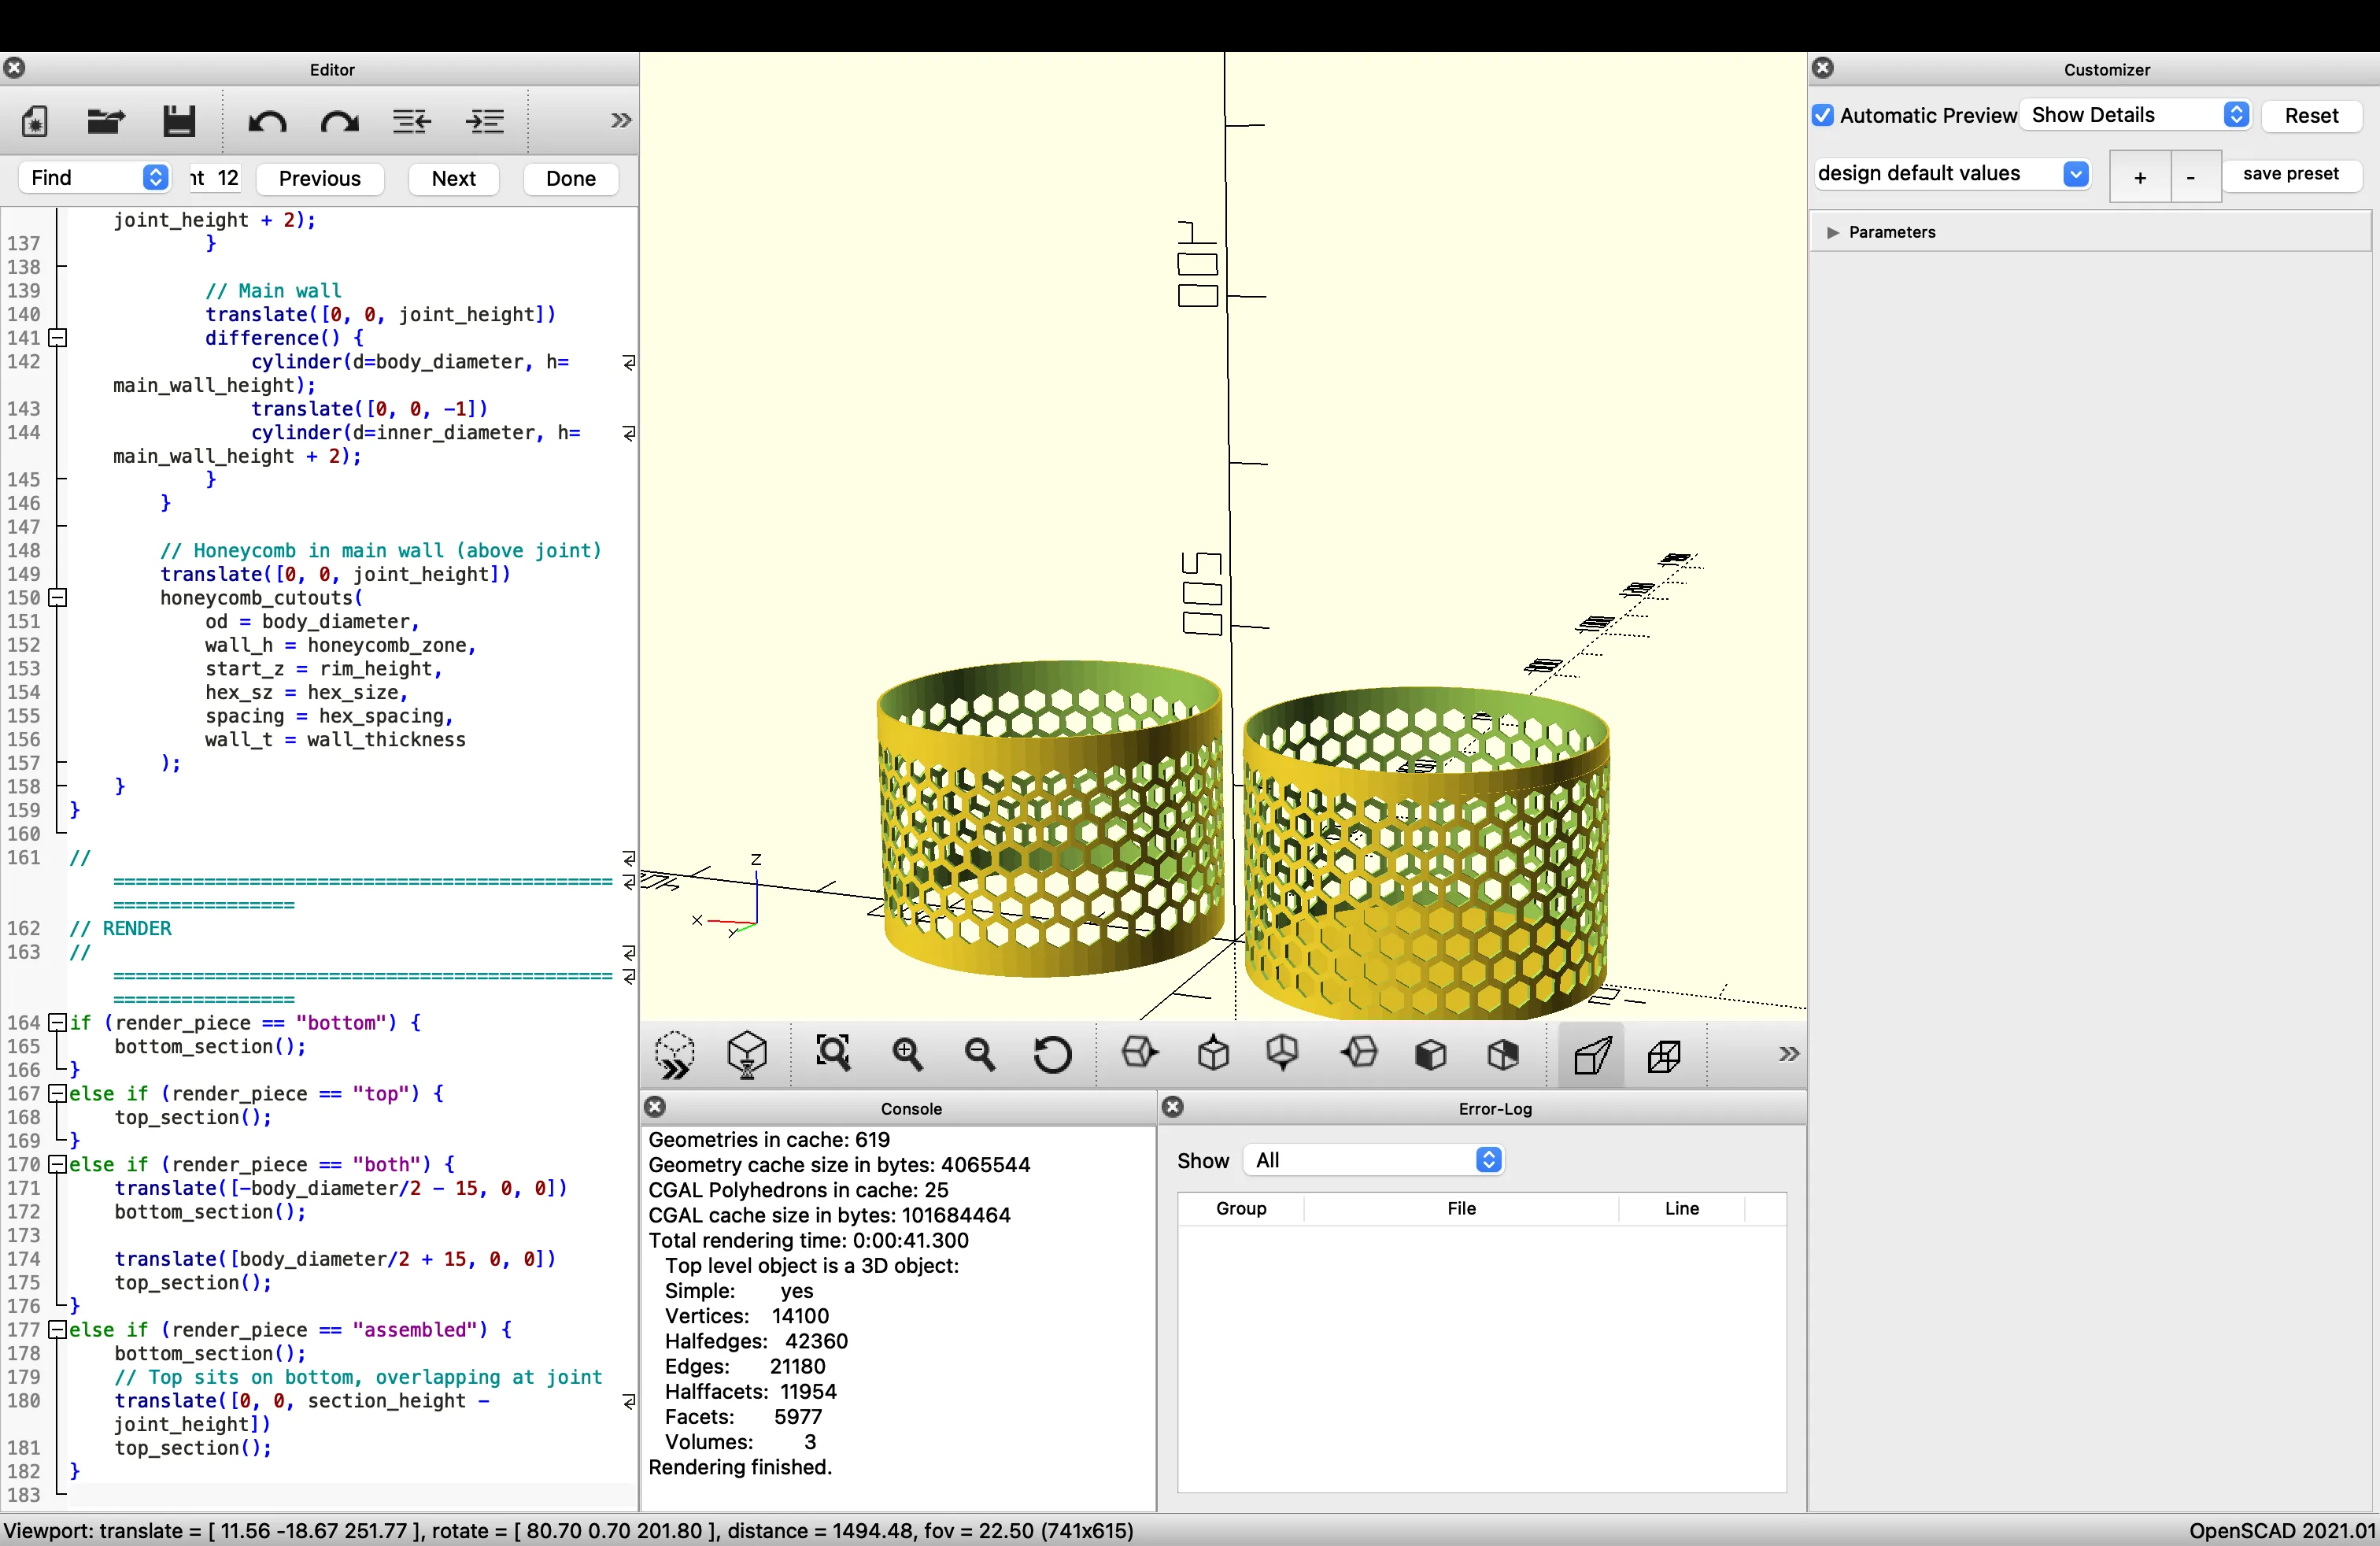Toggle the Automatic Preview checkbox
The image size is (2380, 1546).
pyautogui.click(x=1823, y=115)
